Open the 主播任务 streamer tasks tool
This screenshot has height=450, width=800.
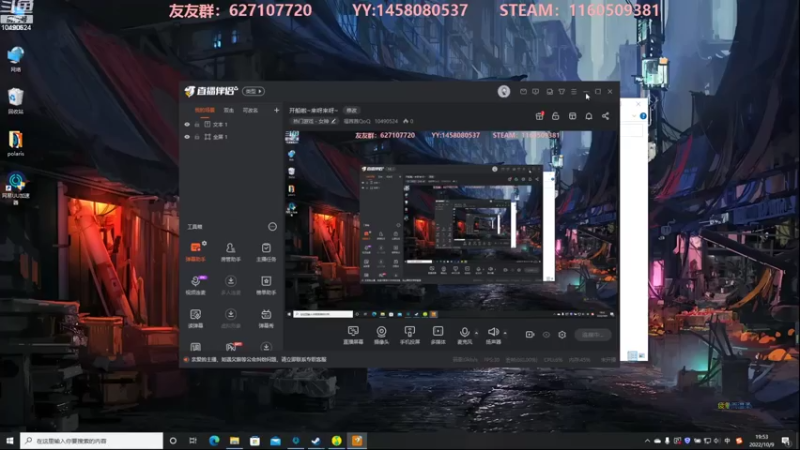click(x=266, y=252)
